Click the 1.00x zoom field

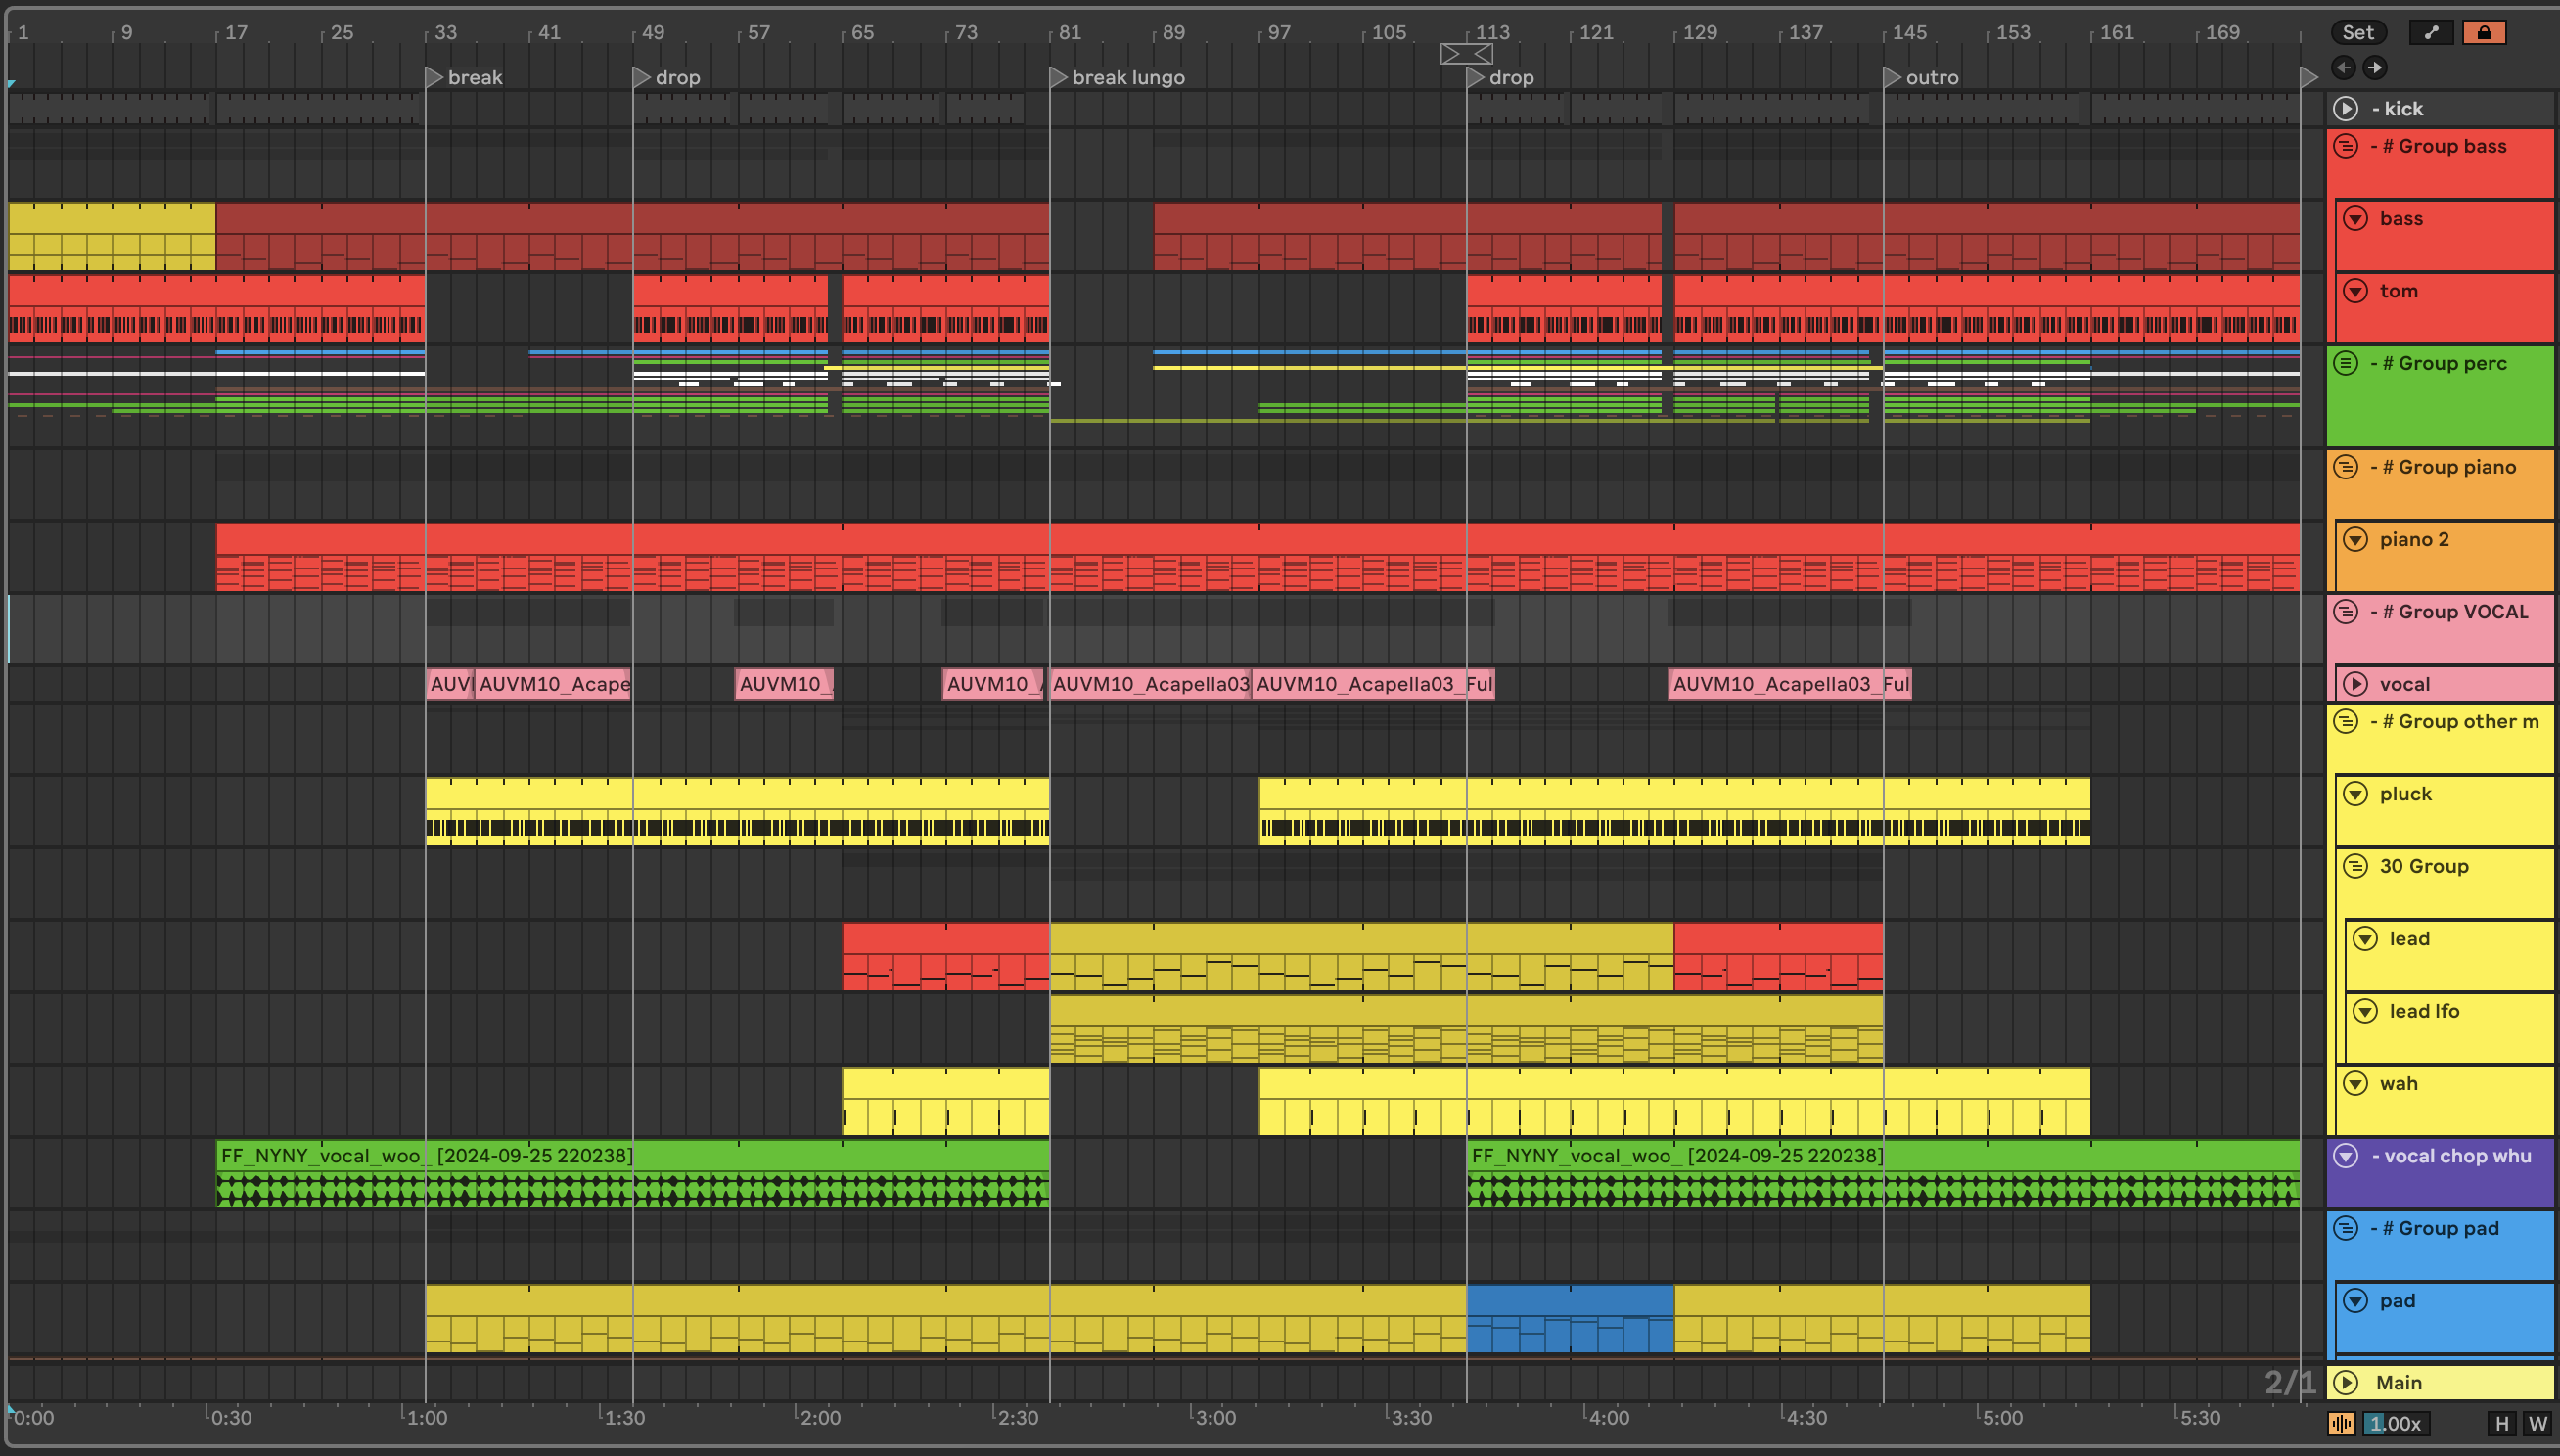(x=2395, y=1423)
